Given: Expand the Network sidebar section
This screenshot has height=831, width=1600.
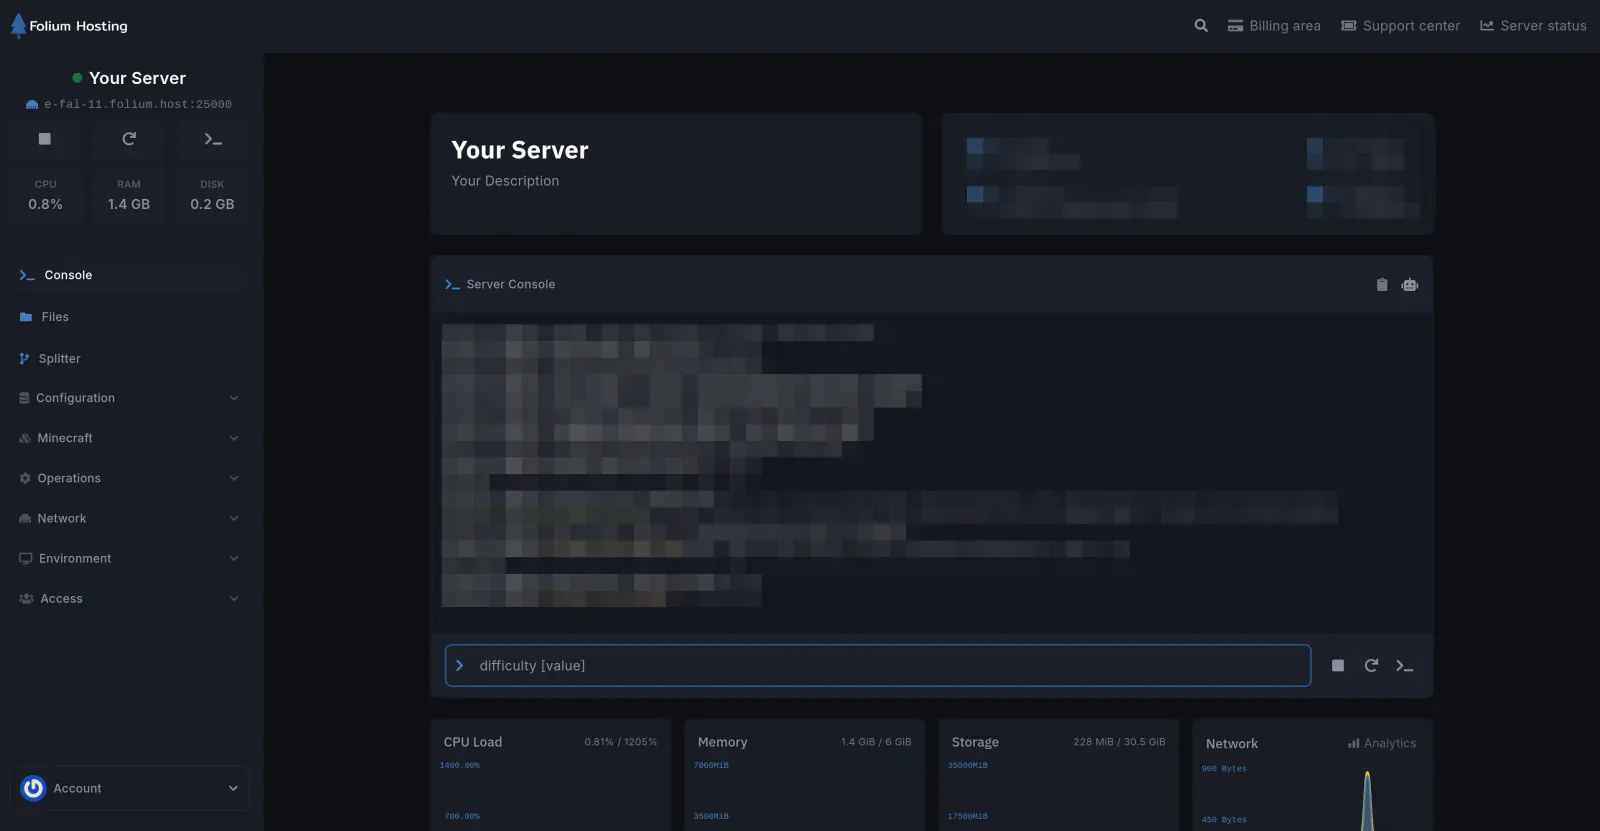Looking at the screenshot, I should (129, 518).
